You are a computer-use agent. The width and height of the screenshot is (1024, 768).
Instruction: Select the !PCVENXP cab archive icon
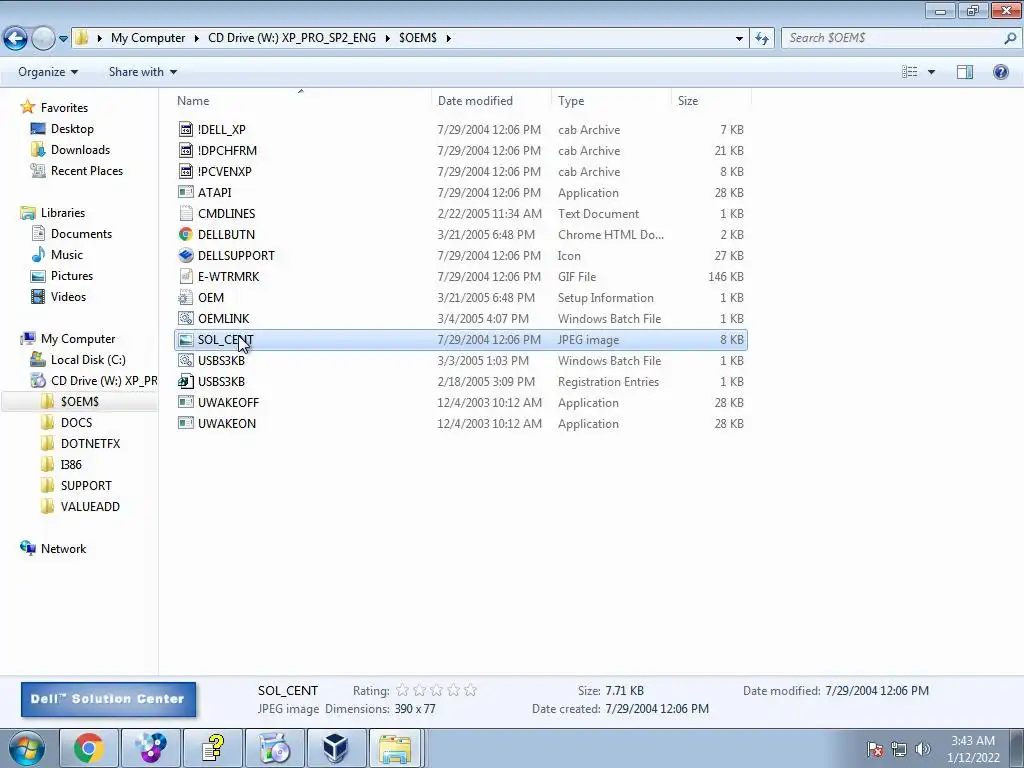click(186, 171)
